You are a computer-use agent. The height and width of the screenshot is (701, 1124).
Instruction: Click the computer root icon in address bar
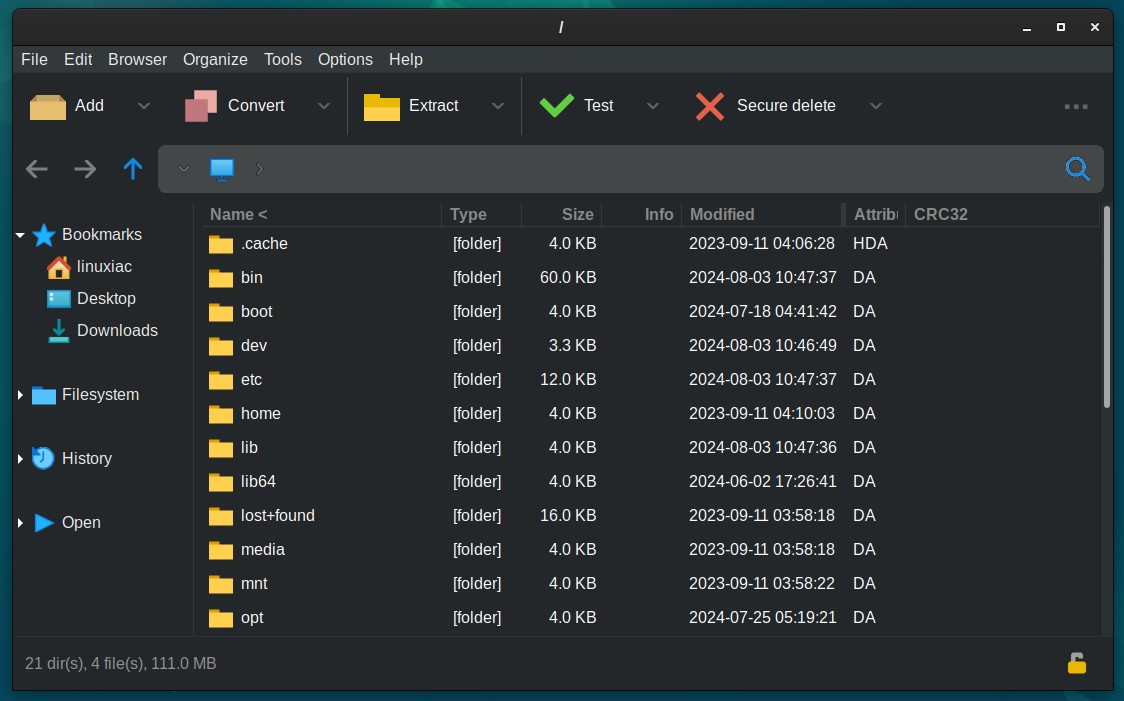pyautogui.click(x=222, y=169)
